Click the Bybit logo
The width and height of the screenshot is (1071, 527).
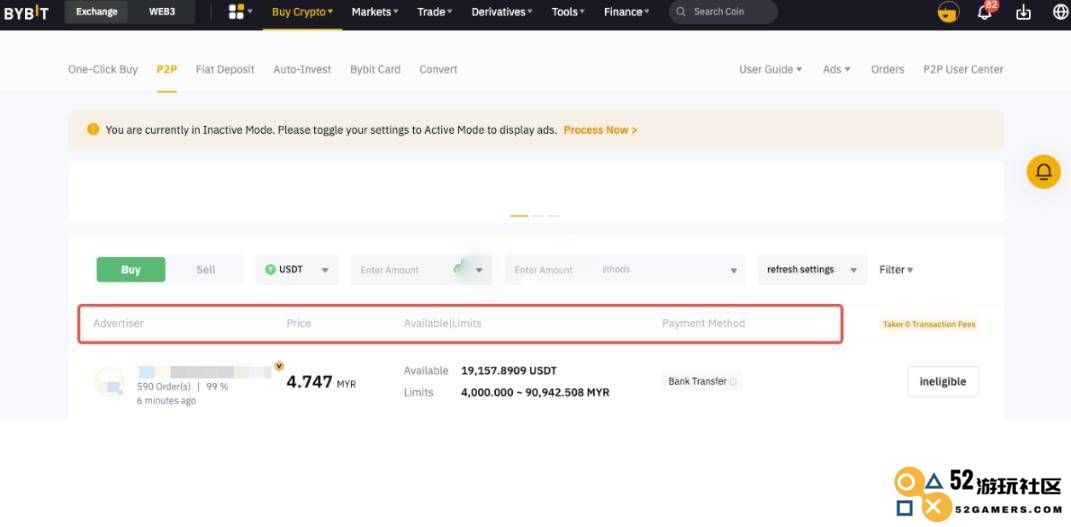25,12
